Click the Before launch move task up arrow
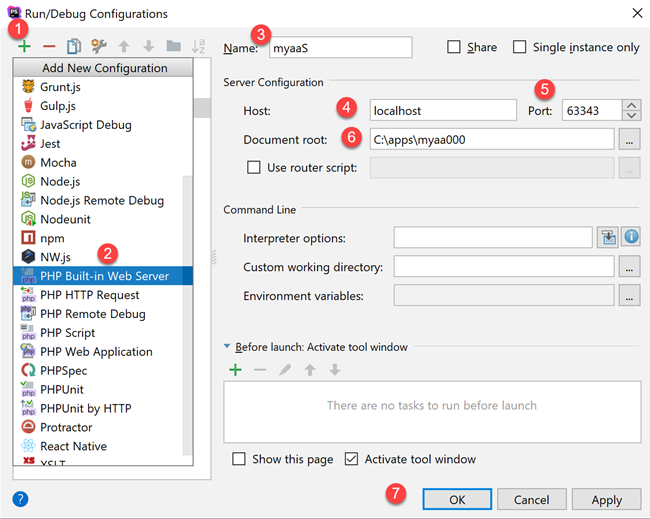 point(310,369)
